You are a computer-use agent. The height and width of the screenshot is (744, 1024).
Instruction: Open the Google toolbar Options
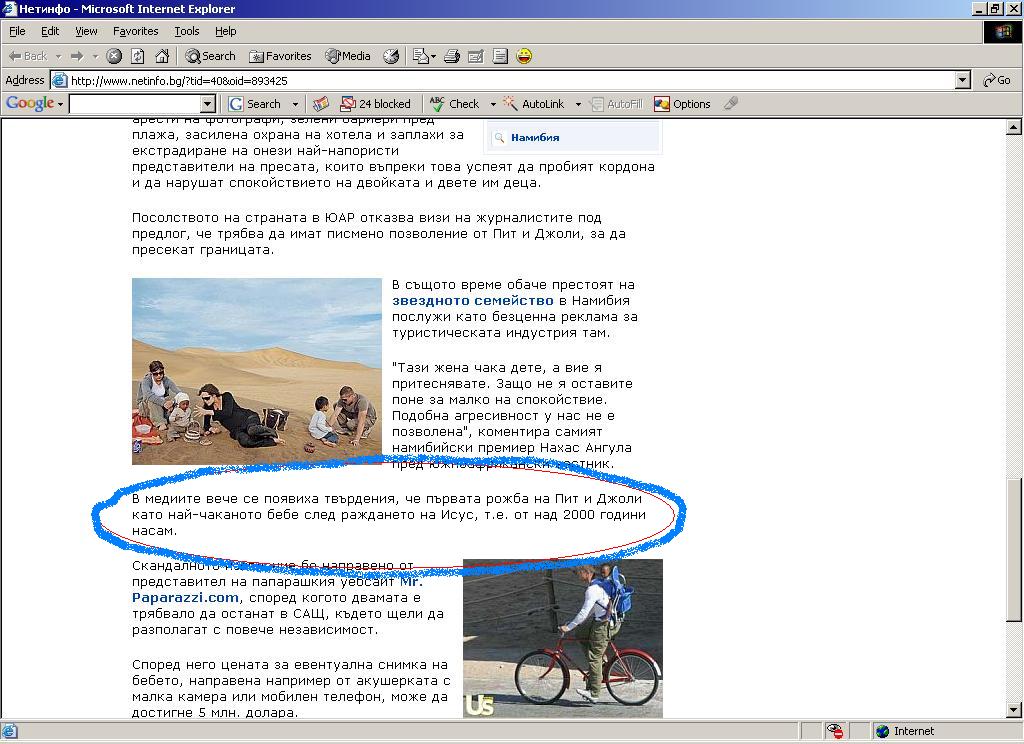coord(682,104)
